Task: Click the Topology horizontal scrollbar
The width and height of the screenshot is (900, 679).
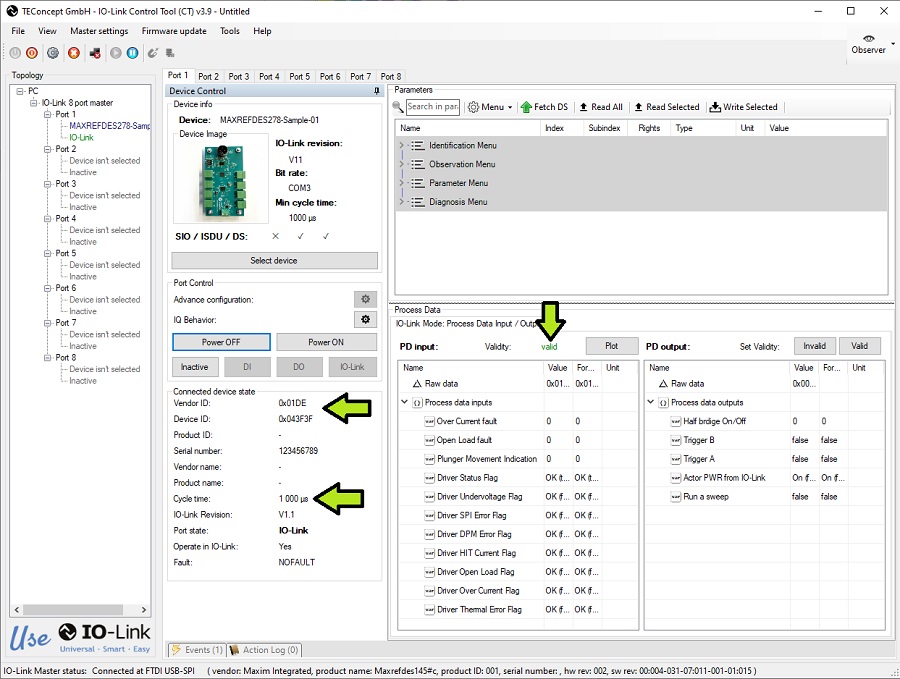Action: (73, 610)
